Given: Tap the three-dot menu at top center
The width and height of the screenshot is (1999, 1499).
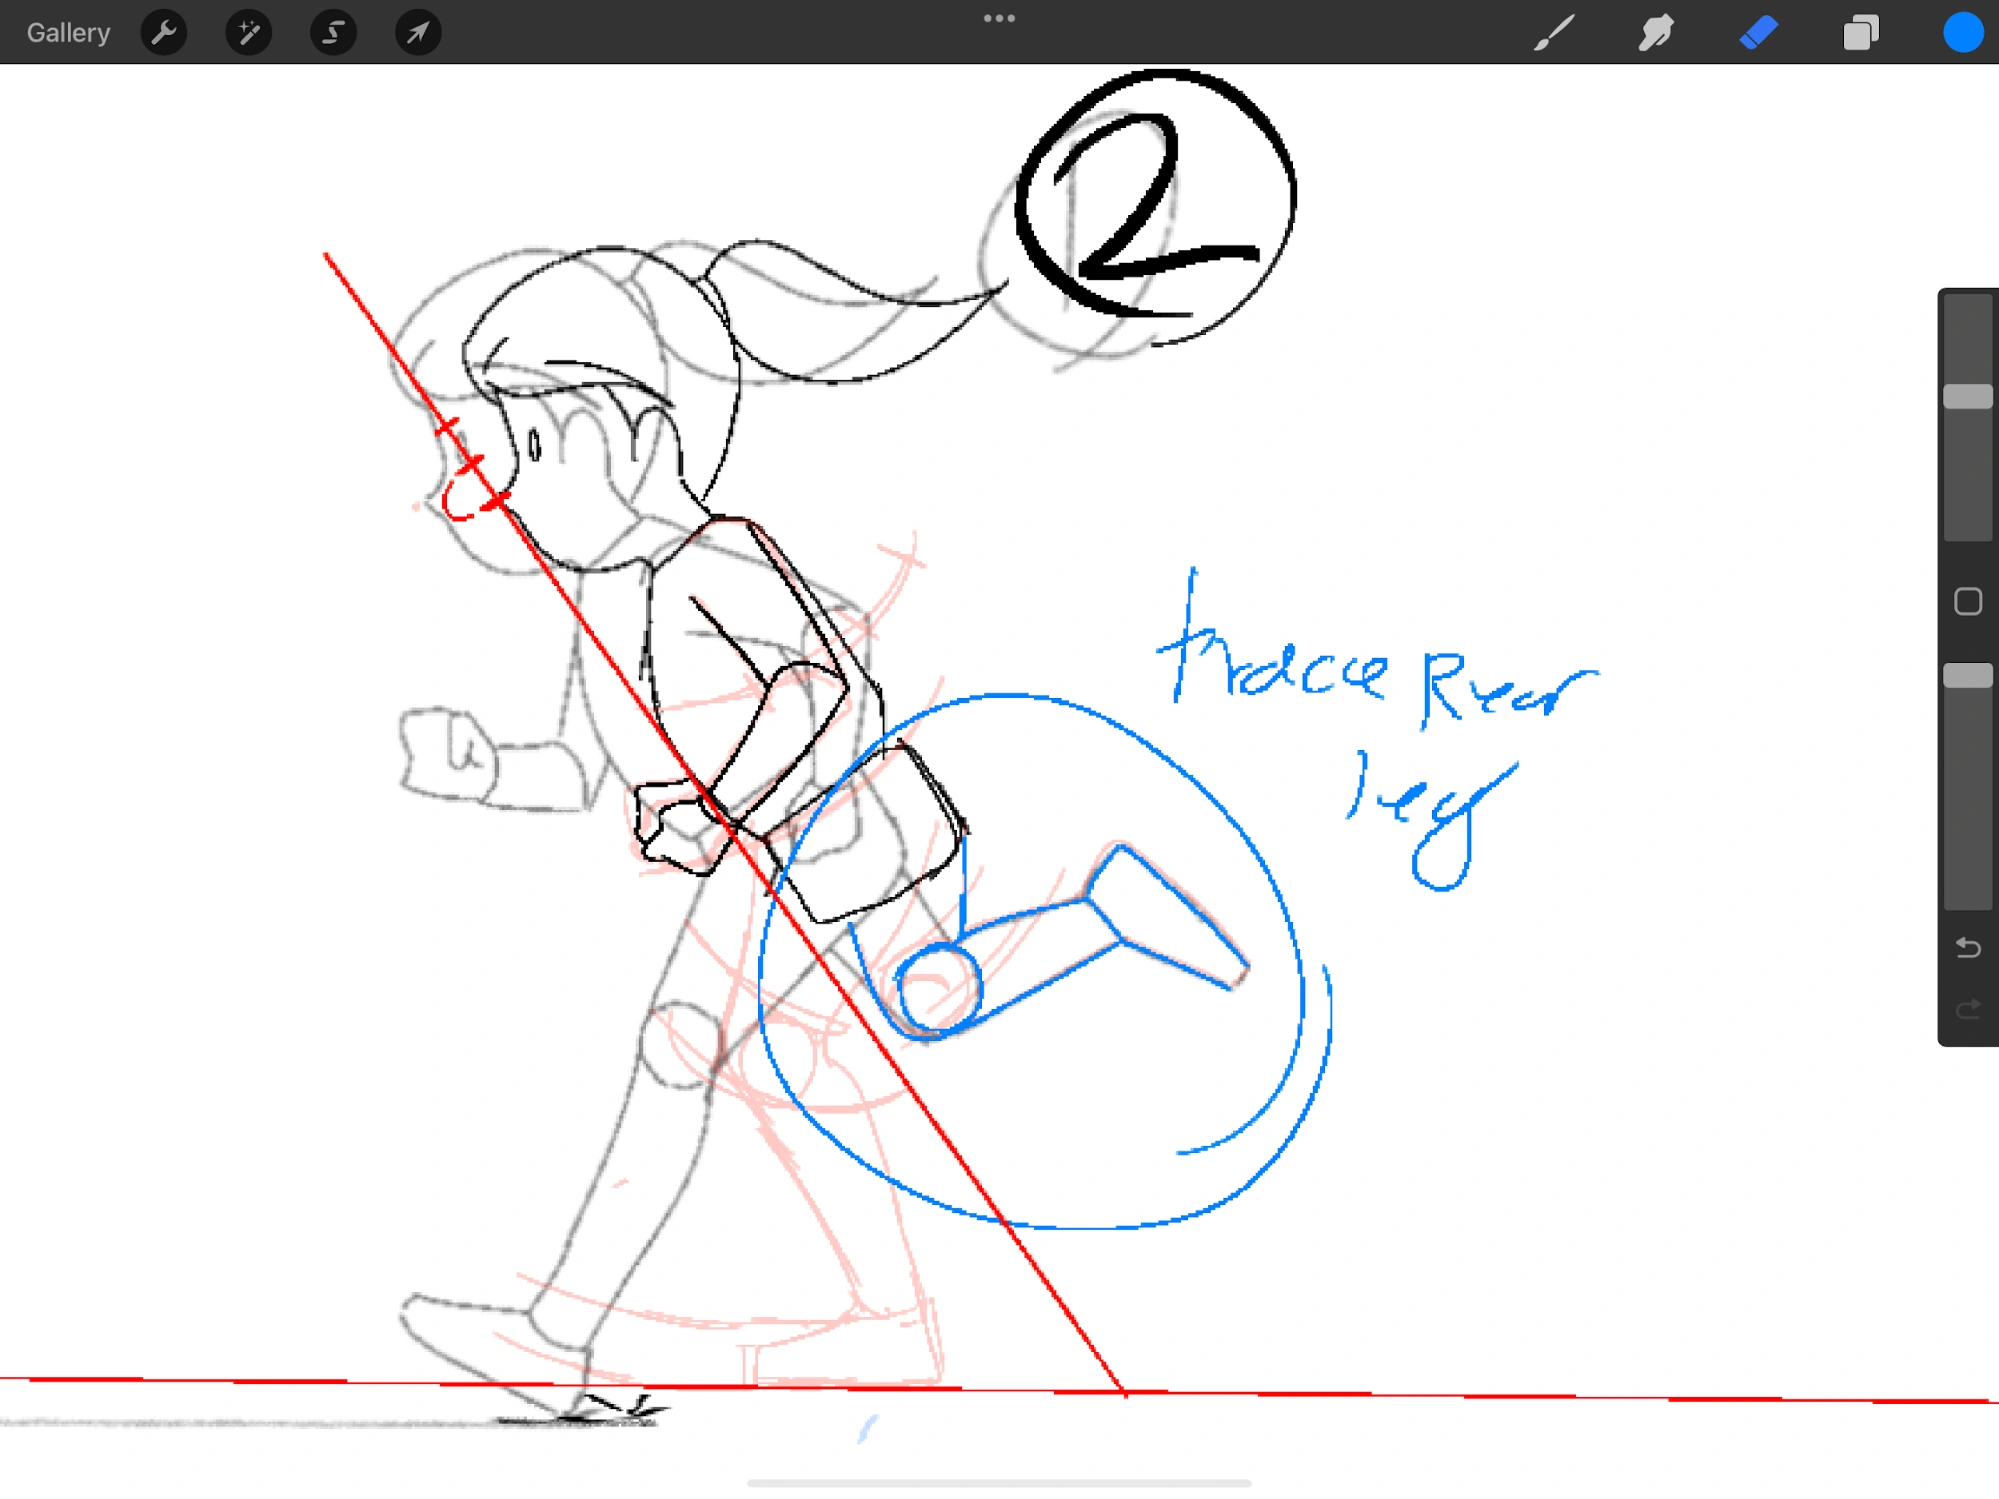Looking at the screenshot, I should click(x=998, y=19).
